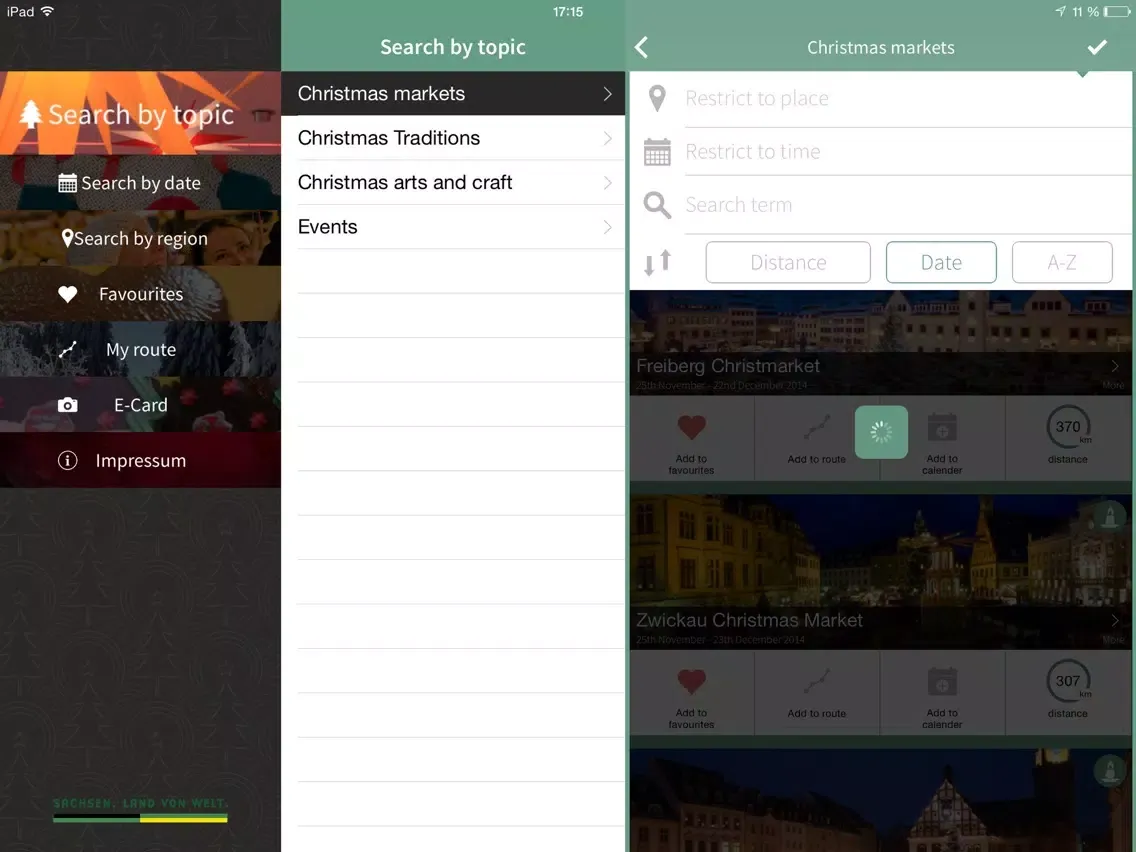Tap the Sachsen Land von Welt logo
This screenshot has height=852, width=1136.
click(x=140, y=810)
